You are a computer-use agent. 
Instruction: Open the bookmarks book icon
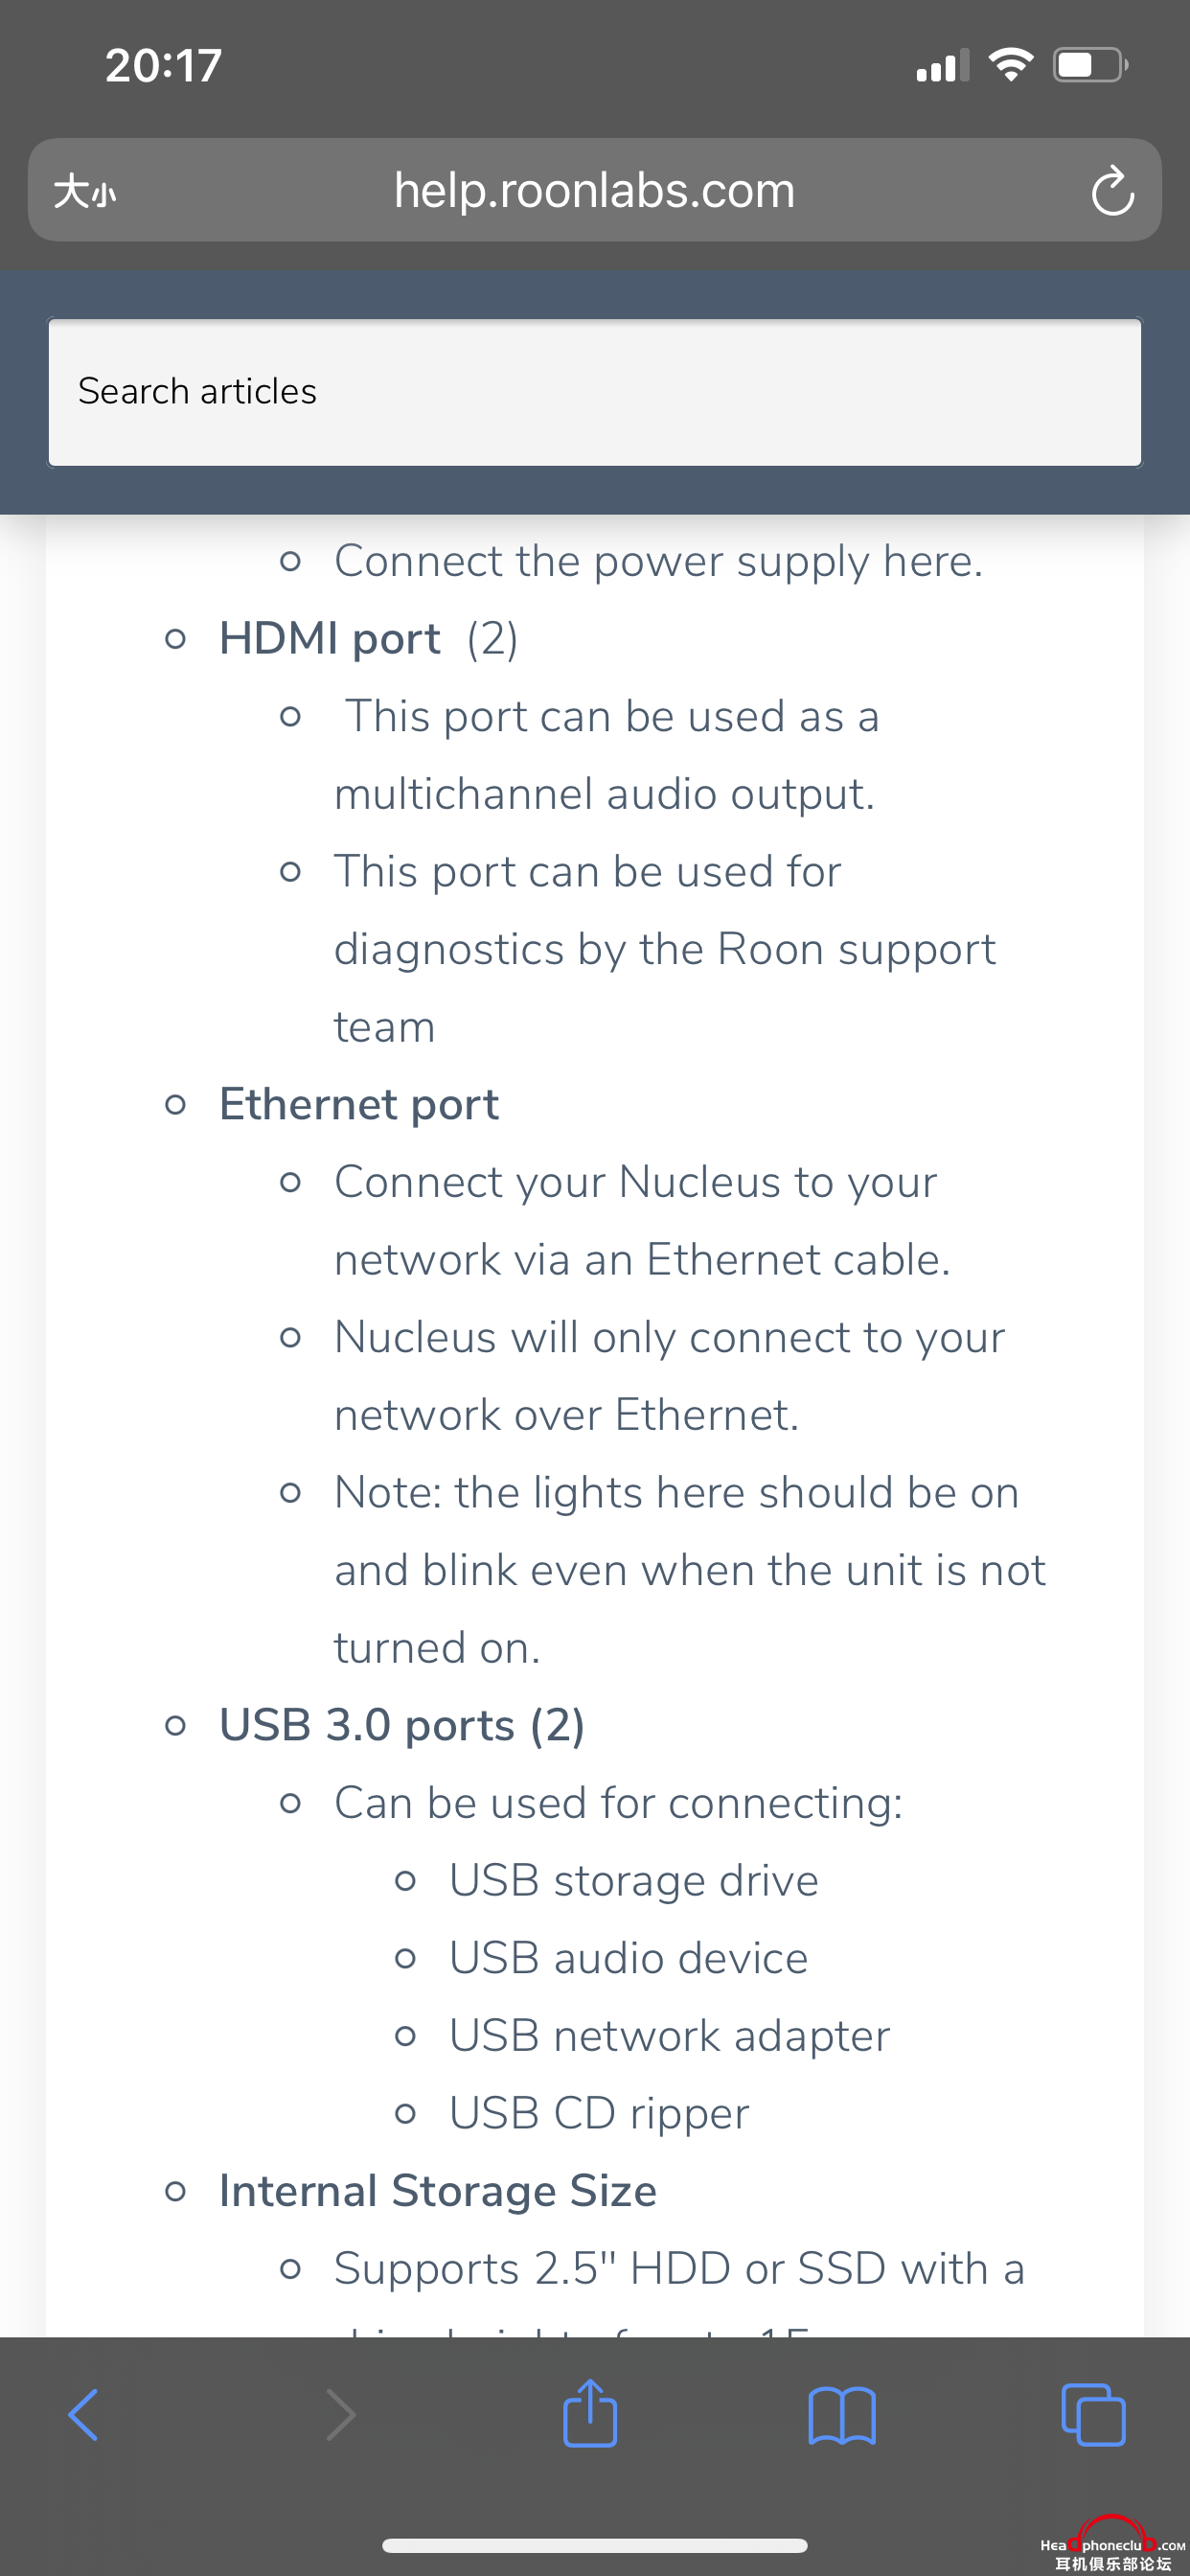point(842,2416)
